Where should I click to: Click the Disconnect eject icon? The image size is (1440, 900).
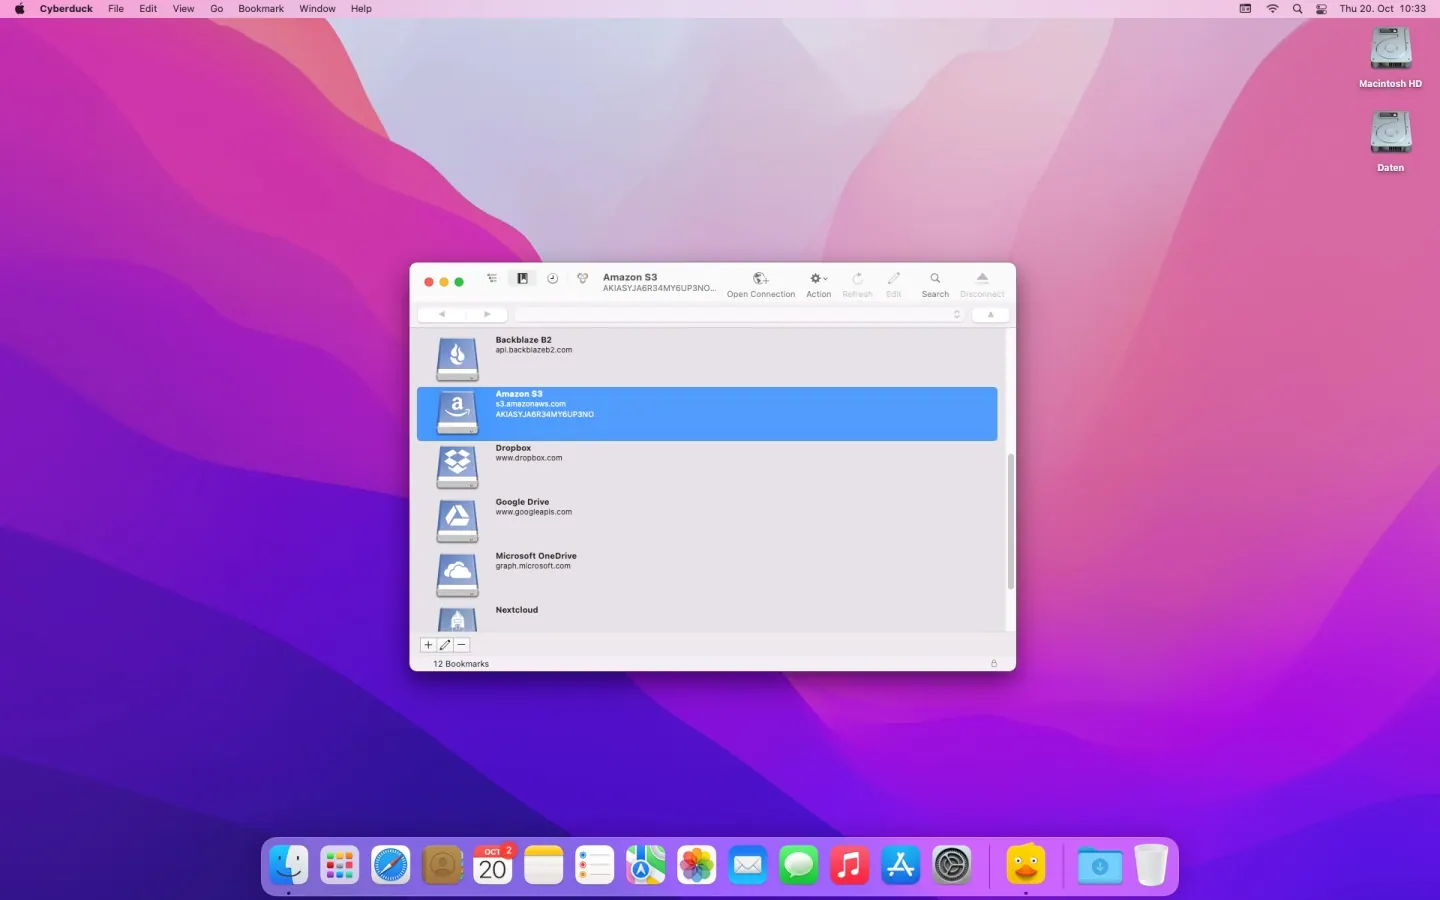click(x=982, y=279)
